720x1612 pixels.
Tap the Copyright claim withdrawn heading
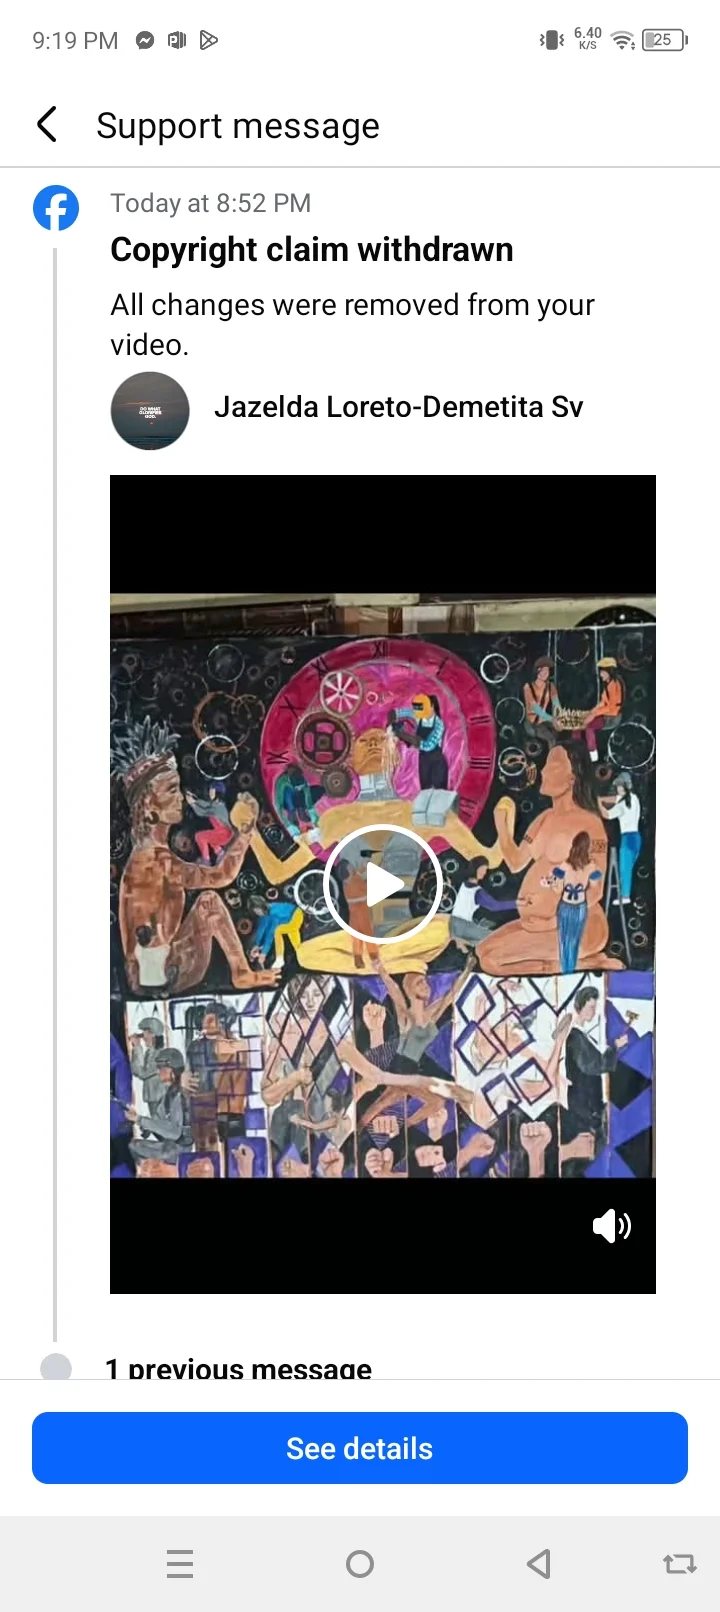312,249
